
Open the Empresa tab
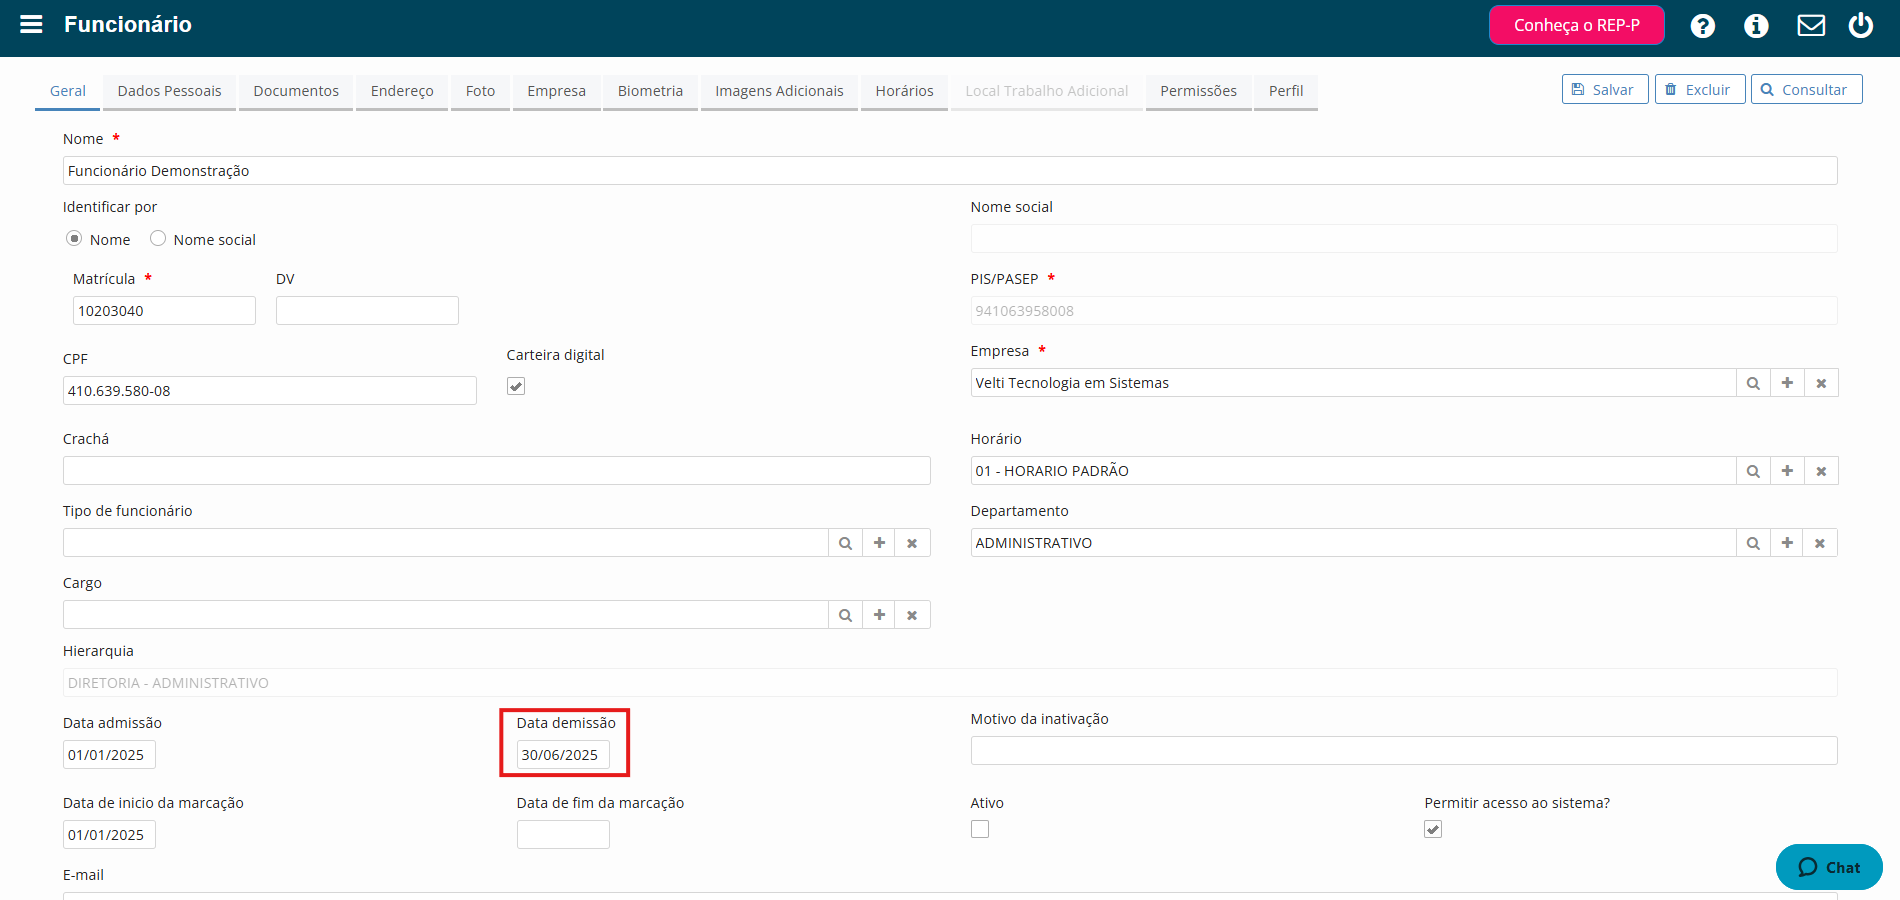point(557,91)
